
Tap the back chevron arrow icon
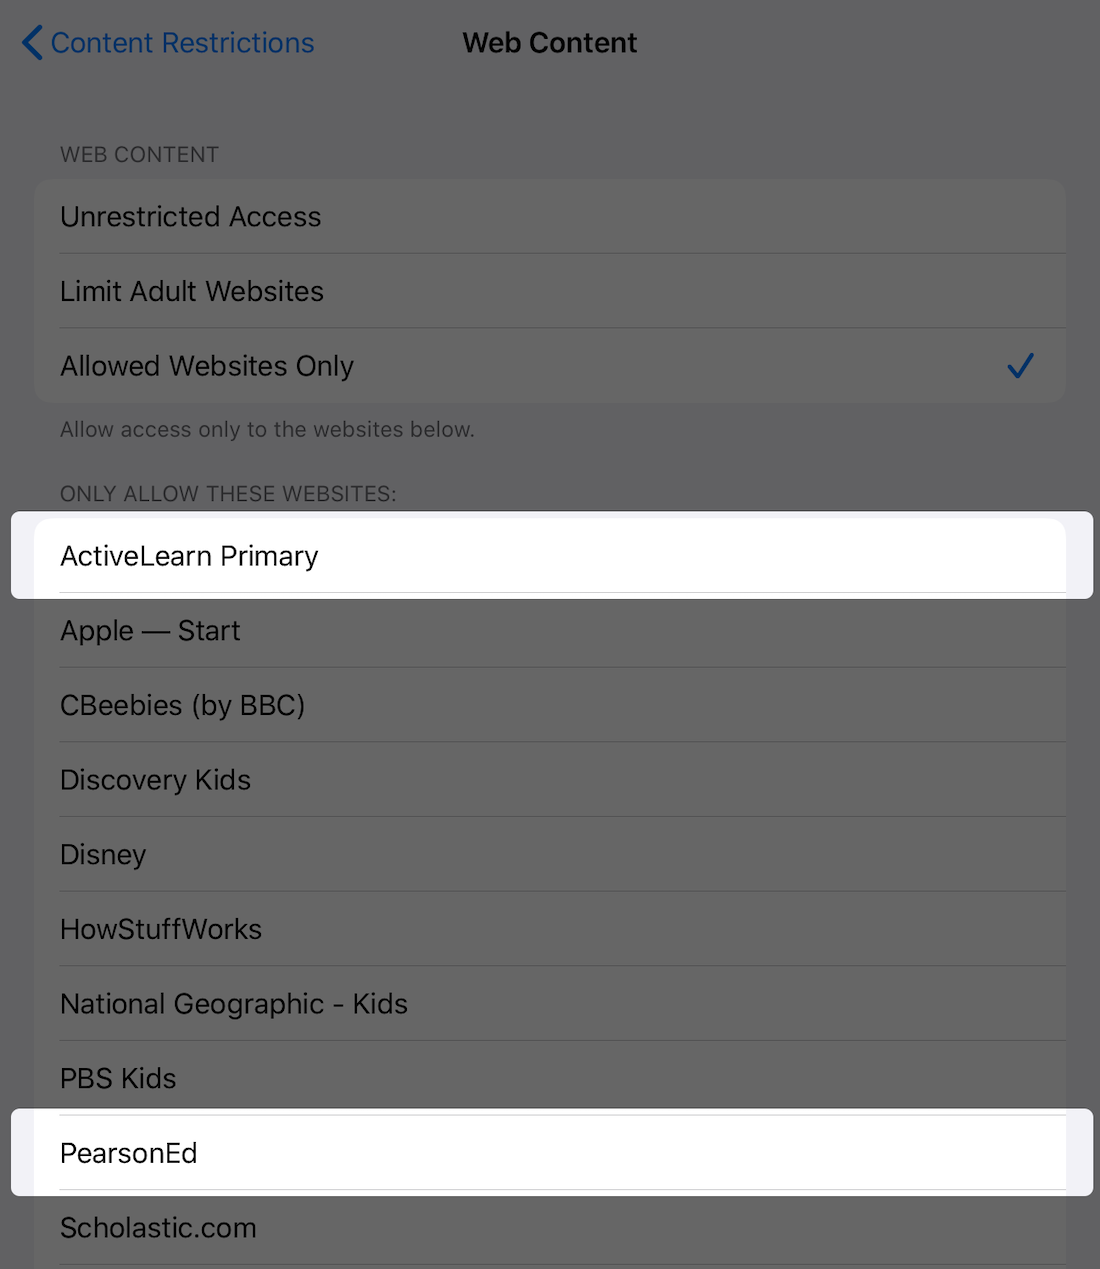click(32, 43)
